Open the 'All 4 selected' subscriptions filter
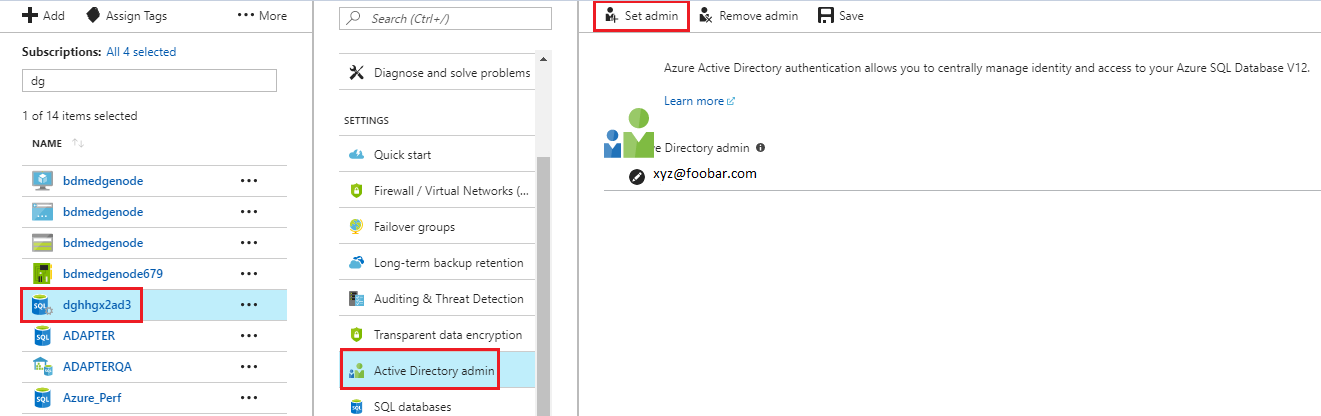Image resolution: width=1321 pixels, height=416 pixels. coord(141,52)
